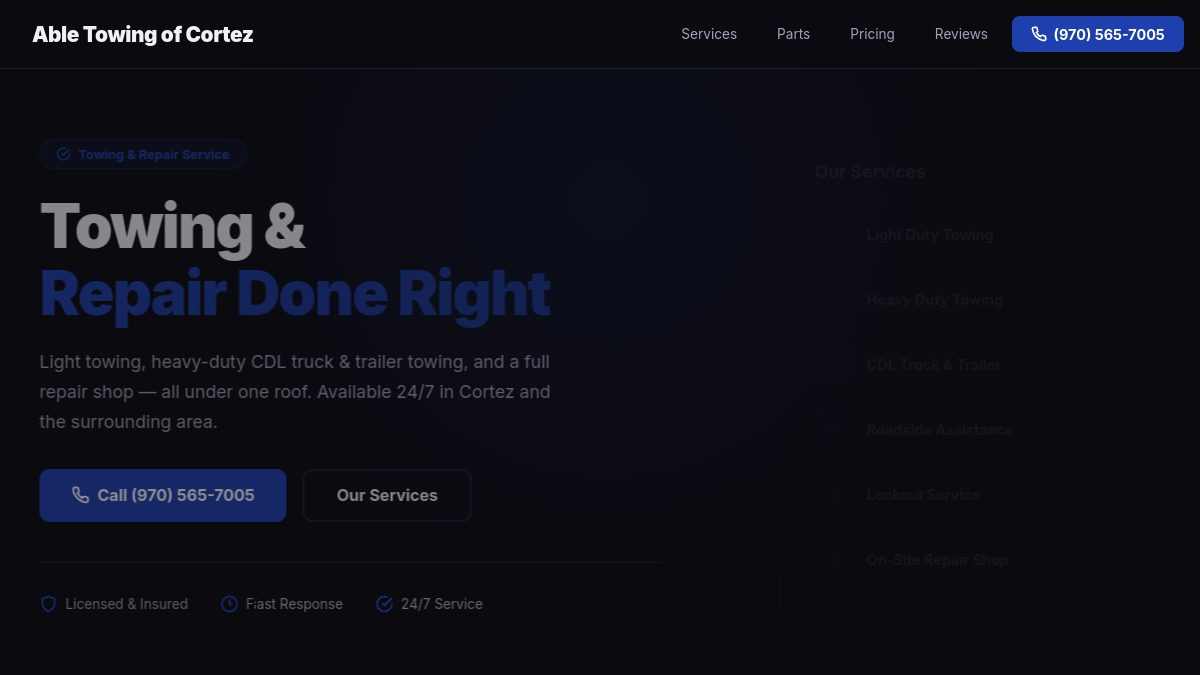
Task: Go to the Parts nav link
Action: (x=793, y=34)
